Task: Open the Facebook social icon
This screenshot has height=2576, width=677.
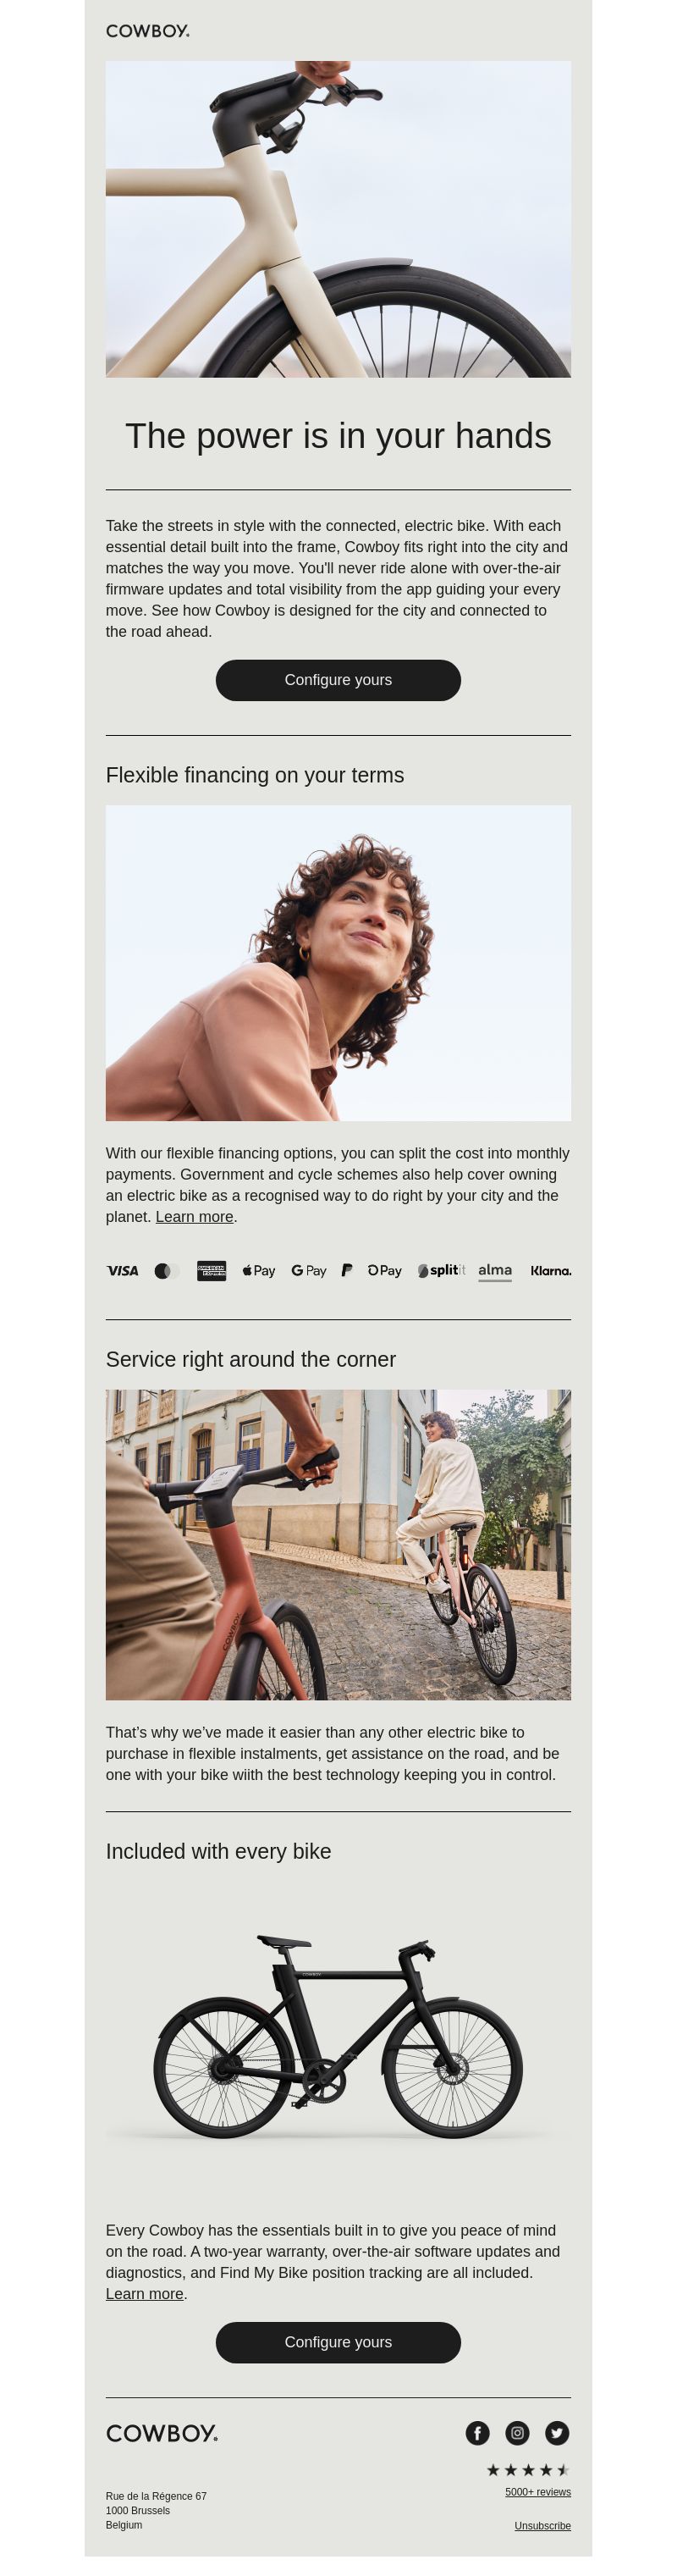Action: tap(477, 2433)
